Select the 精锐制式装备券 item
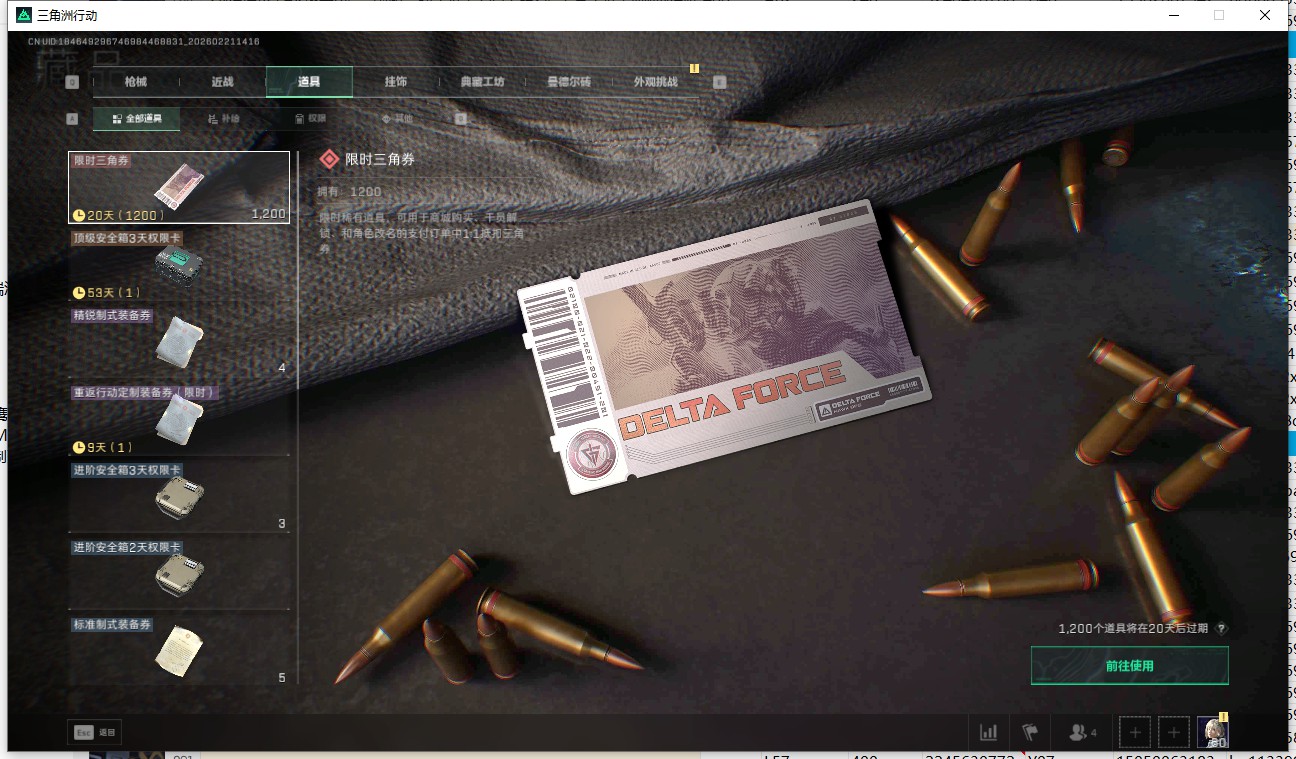This screenshot has width=1296, height=759. [x=178, y=343]
